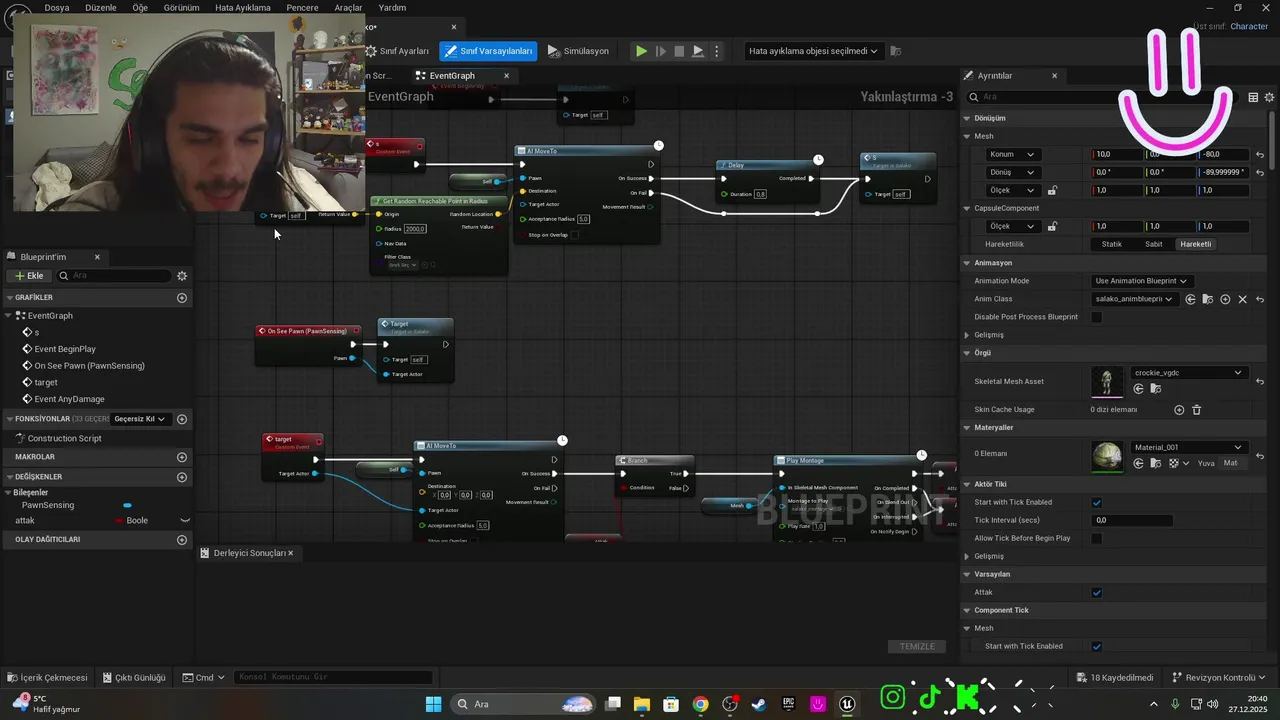Image resolution: width=1280 pixels, height=720 pixels.
Task: Toggle CapsuleComponent Ölçek lock icon
Action: point(1052,226)
